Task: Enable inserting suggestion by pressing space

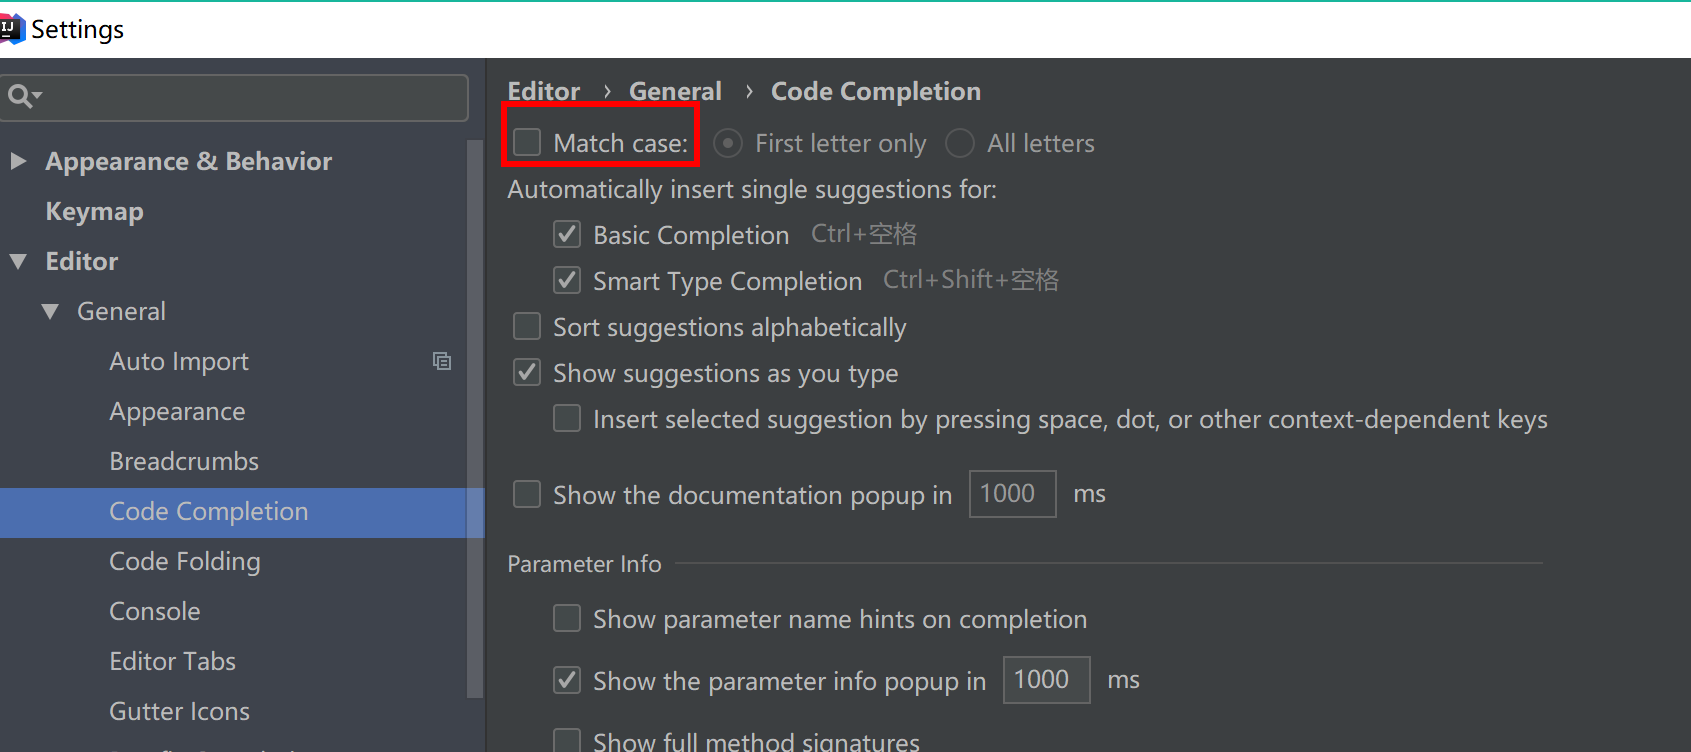Action: (567, 418)
